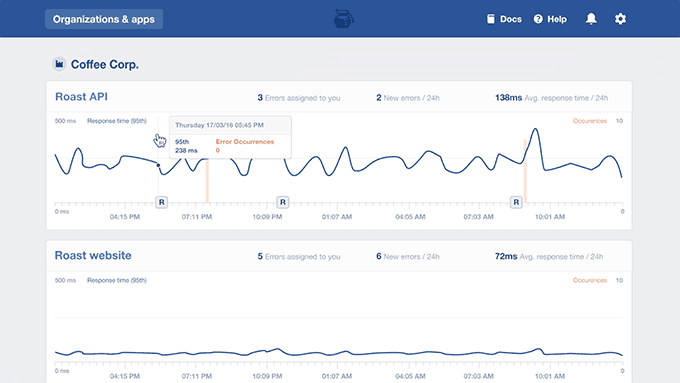View 6 new errors for Roast website
Viewport: 680px width, 383px height.
[x=408, y=257]
